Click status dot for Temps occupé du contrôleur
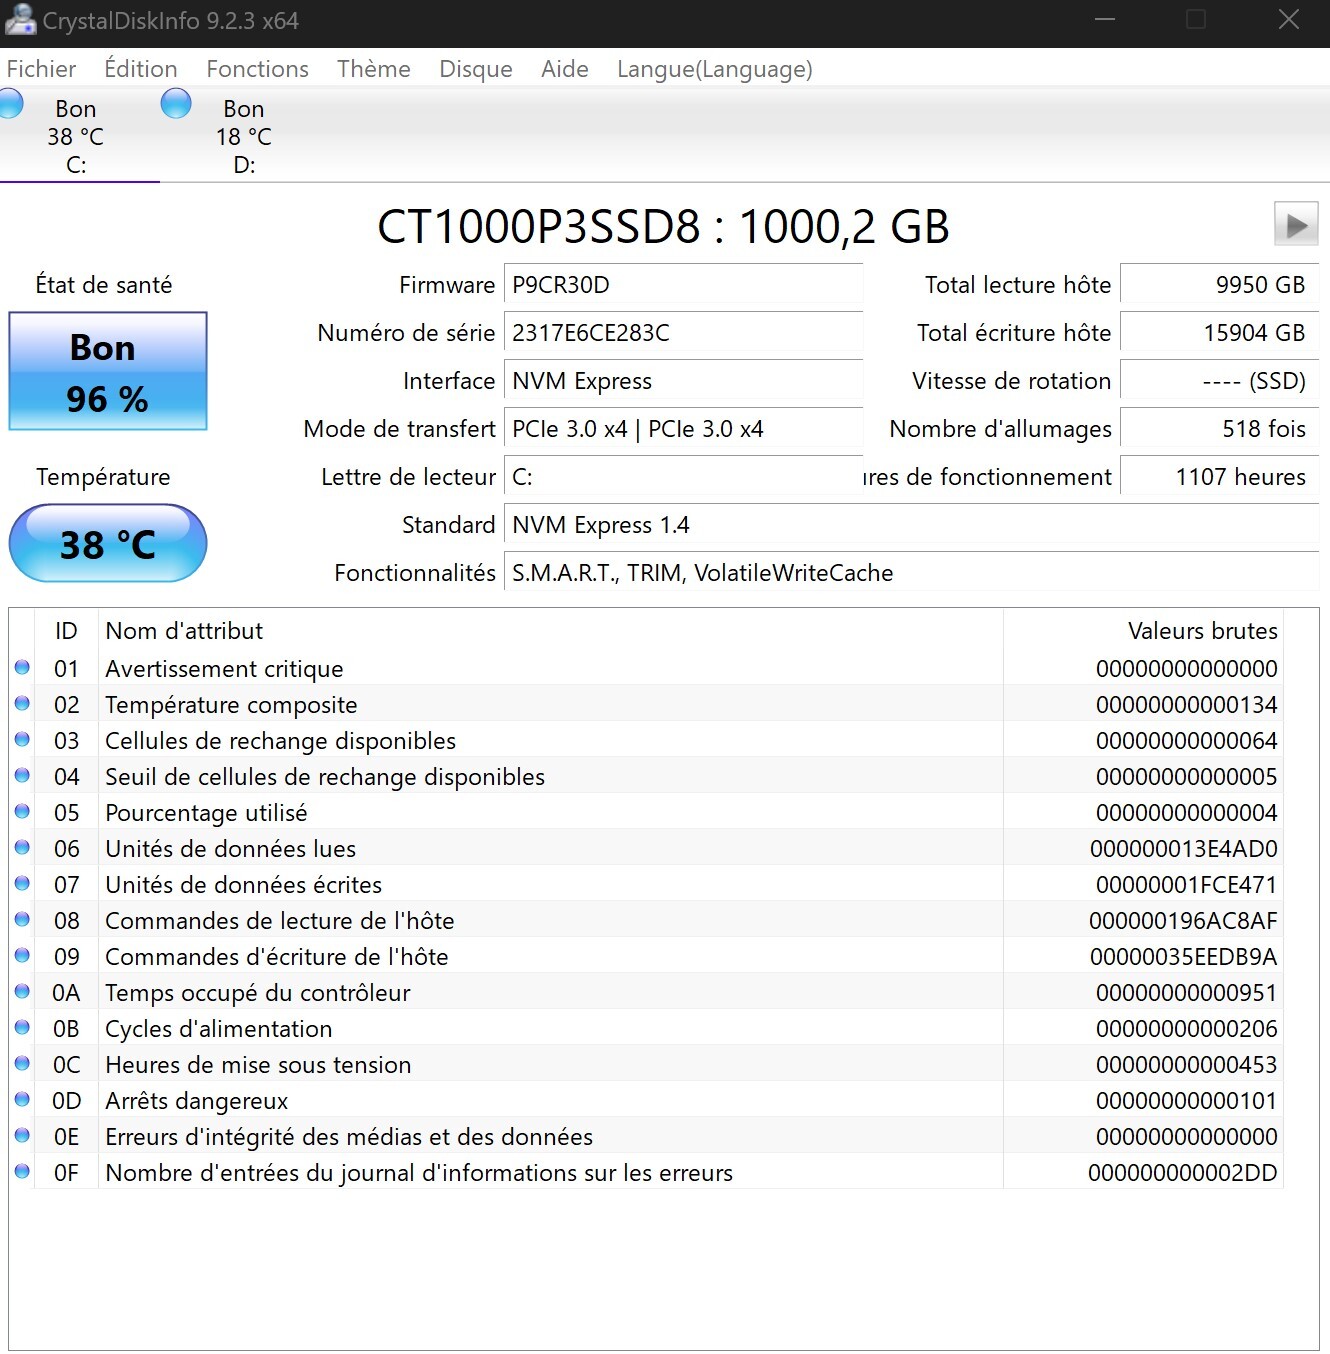The image size is (1330, 1354). (22, 991)
